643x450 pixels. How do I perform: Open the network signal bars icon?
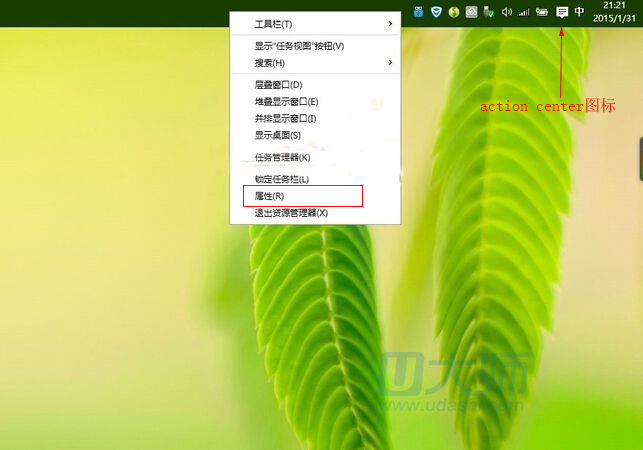[x=523, y=12]
